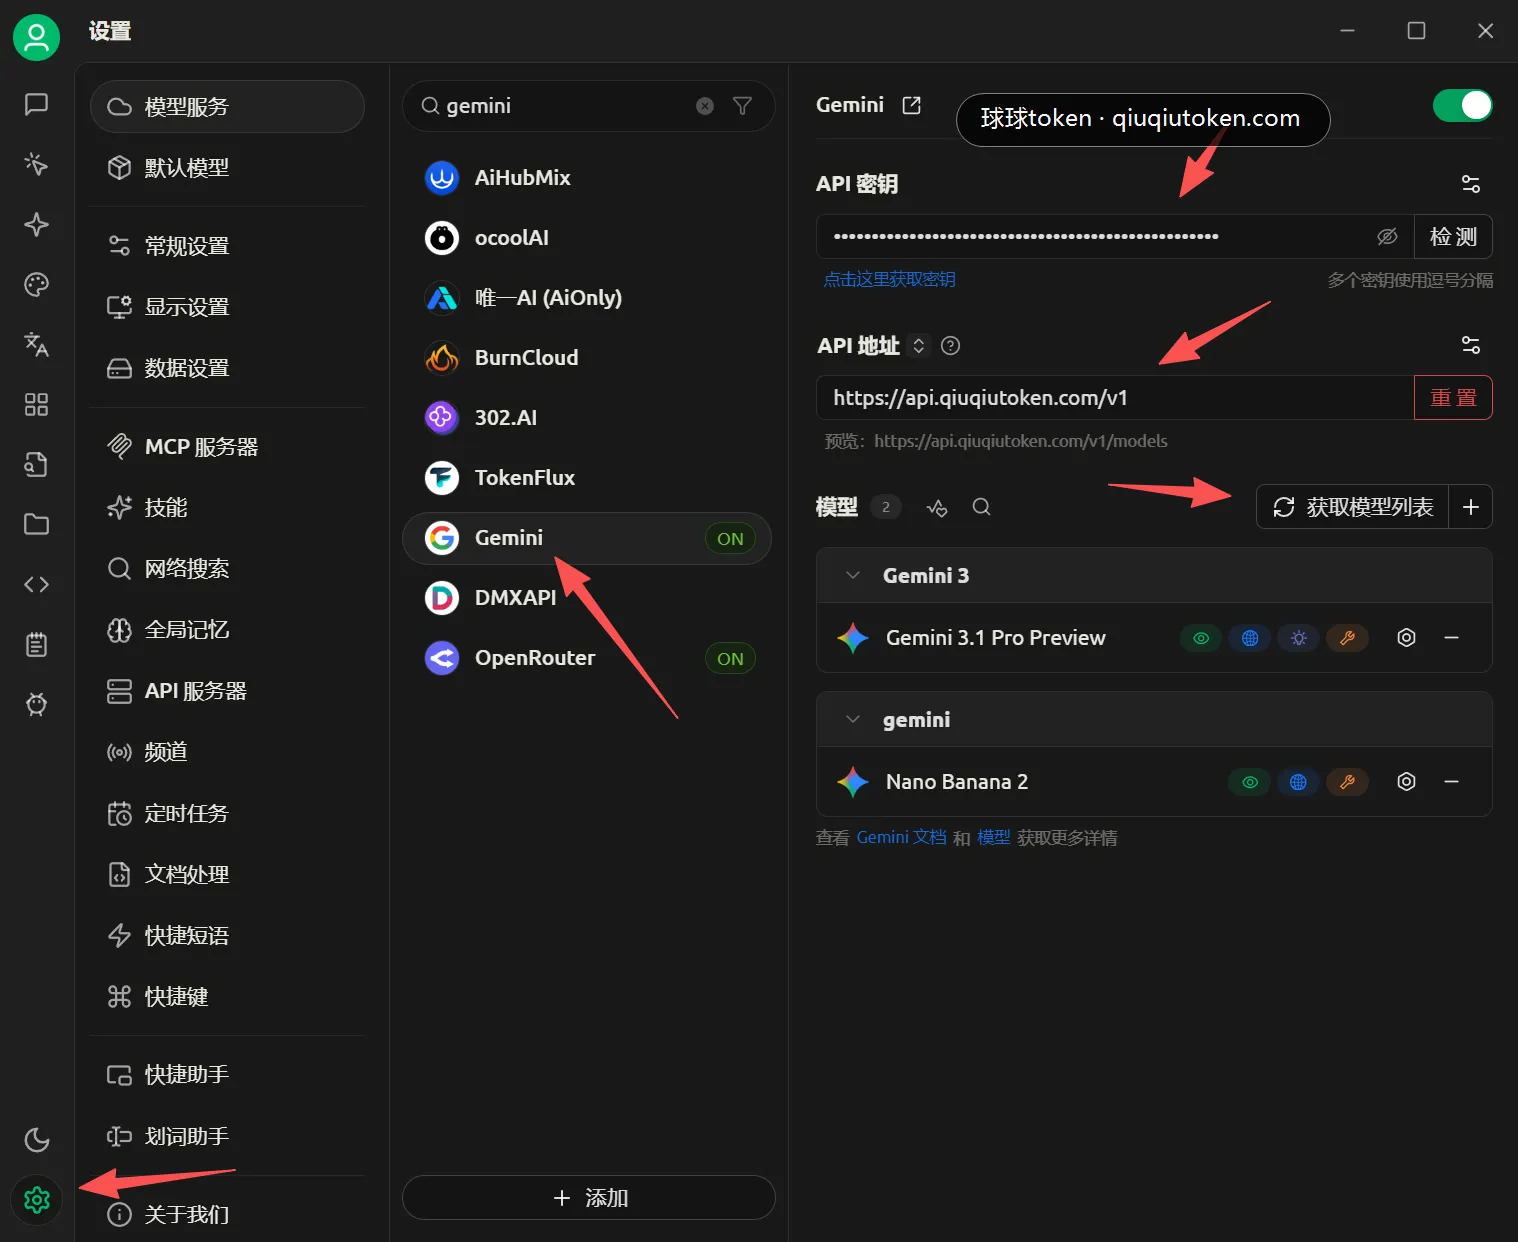
Task: Show API address help tooltip
Action: click(951, 345)
